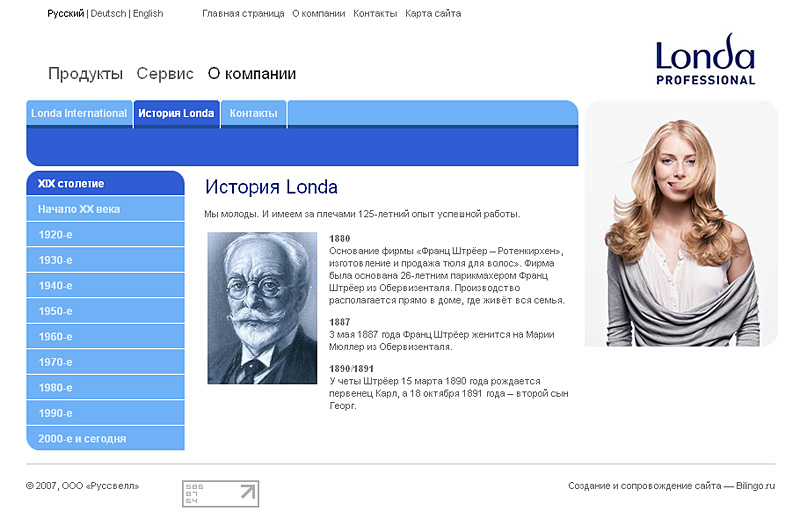Open 2000-е и сегодня period
800x526 pixels.
coord(105,438)
